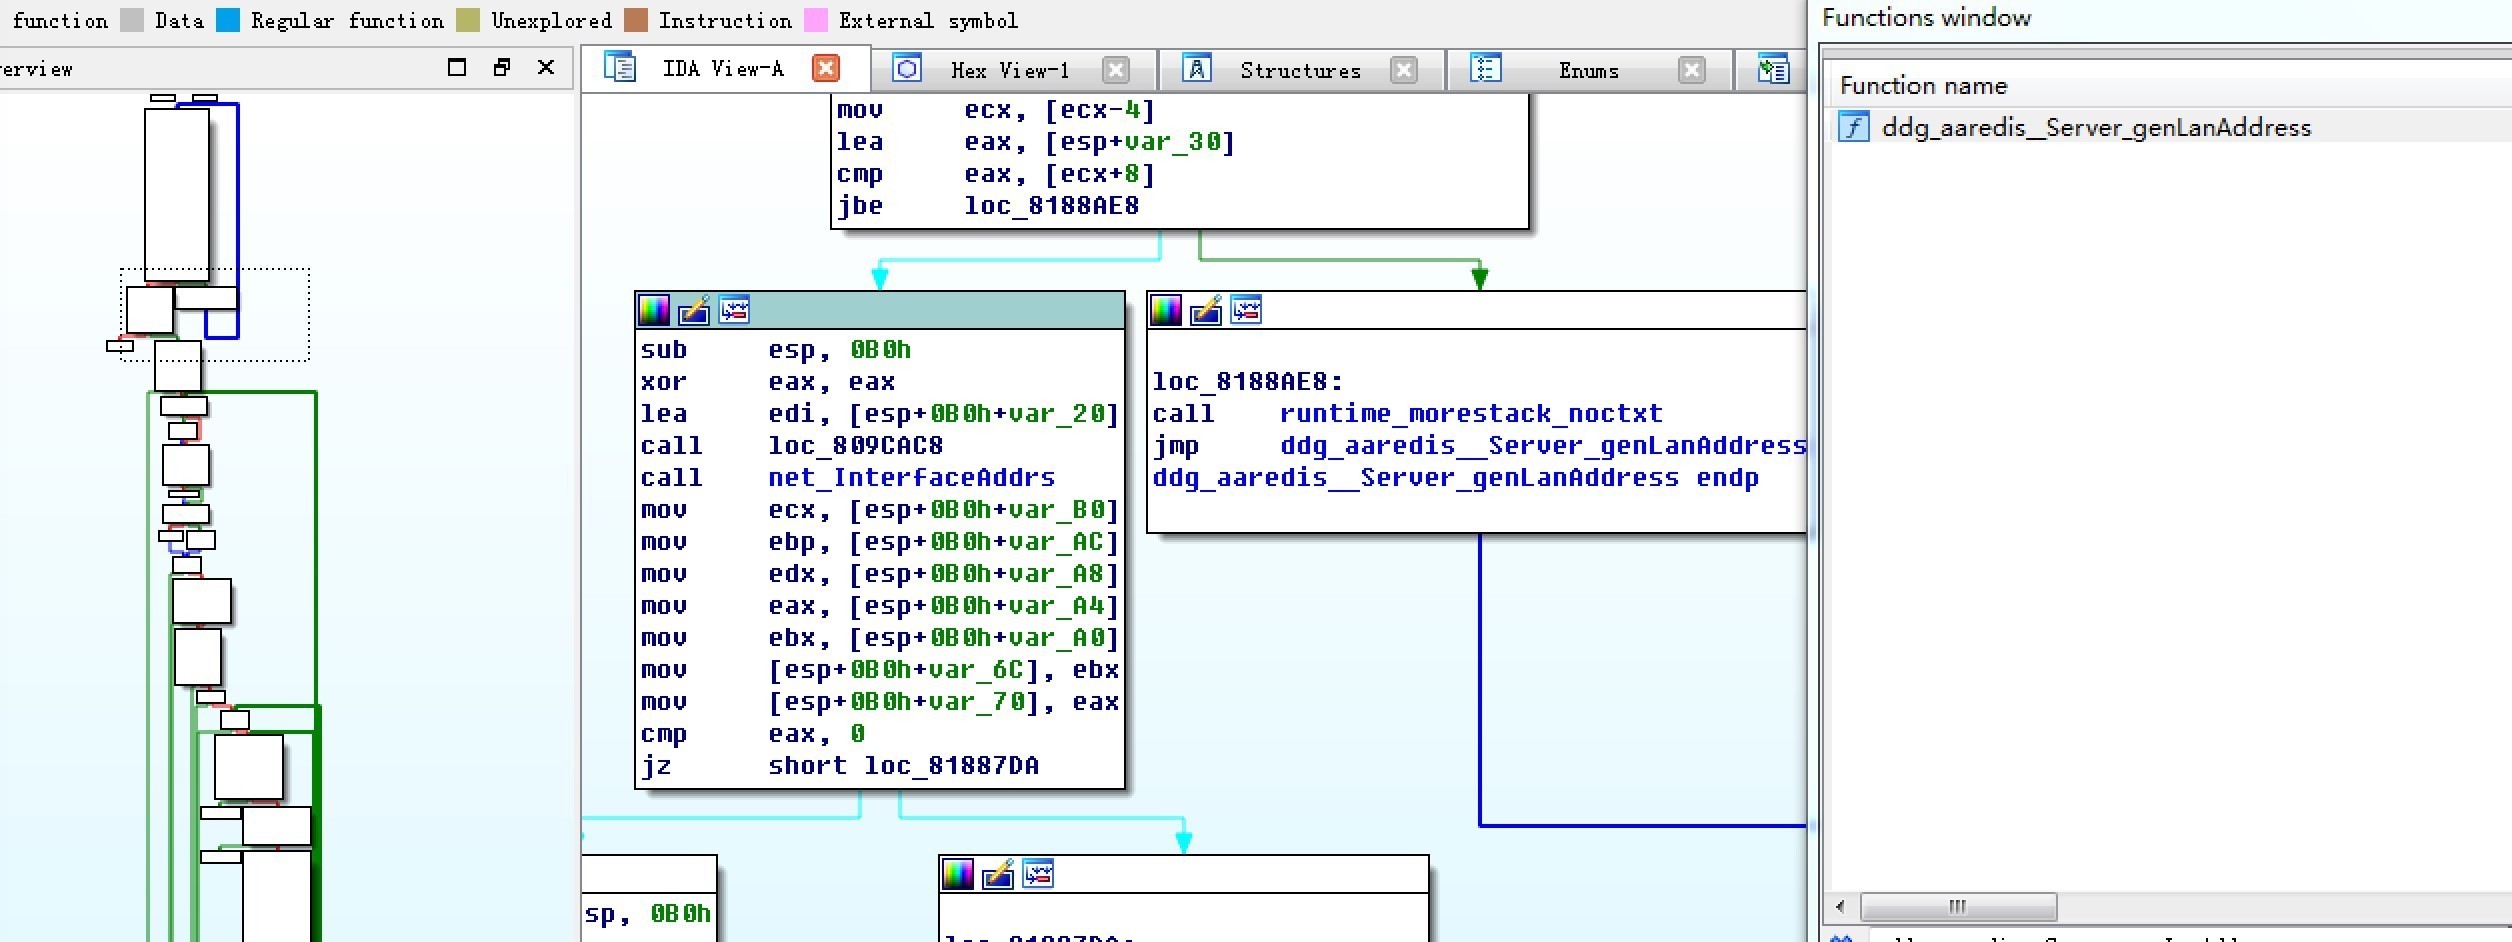Select the Enums tab
The image size is (2512, 942).
1587,70
